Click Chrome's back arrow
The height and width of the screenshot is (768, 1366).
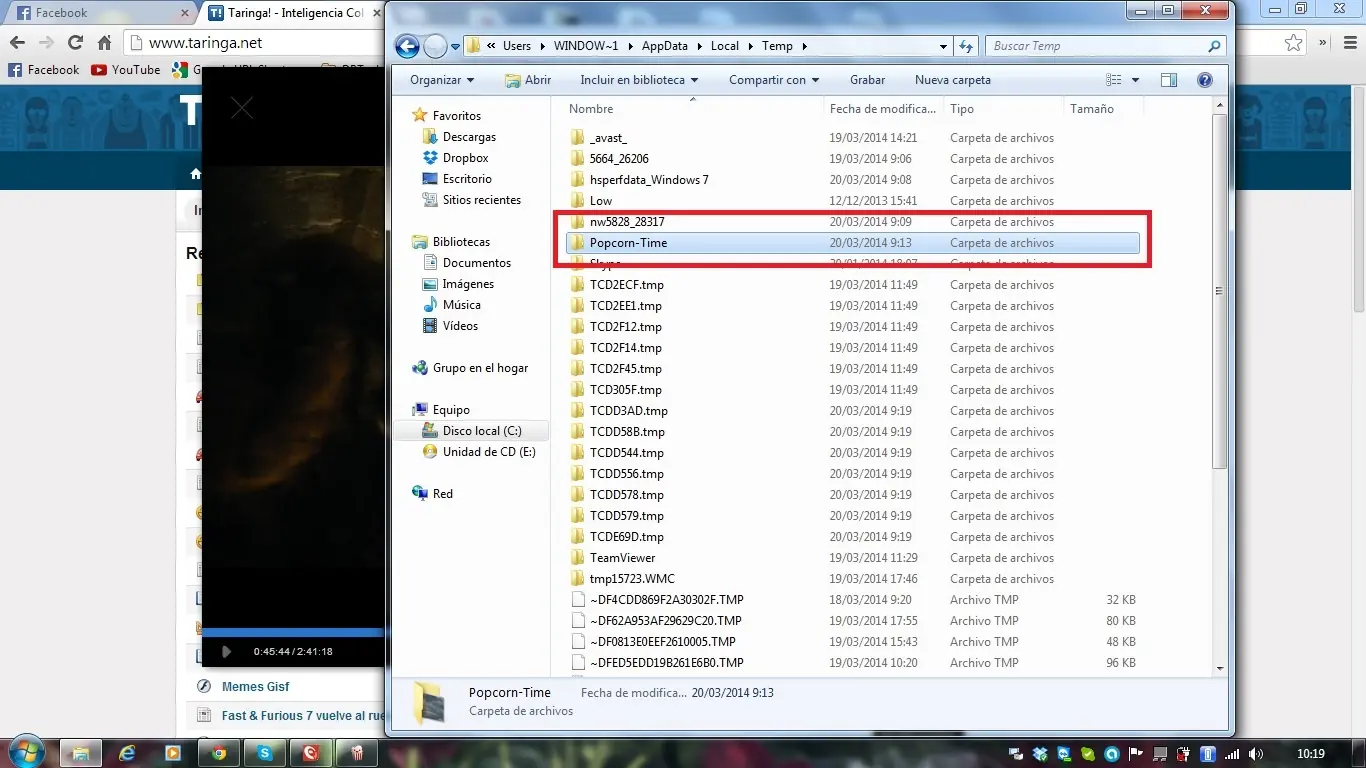coord(16,43)
